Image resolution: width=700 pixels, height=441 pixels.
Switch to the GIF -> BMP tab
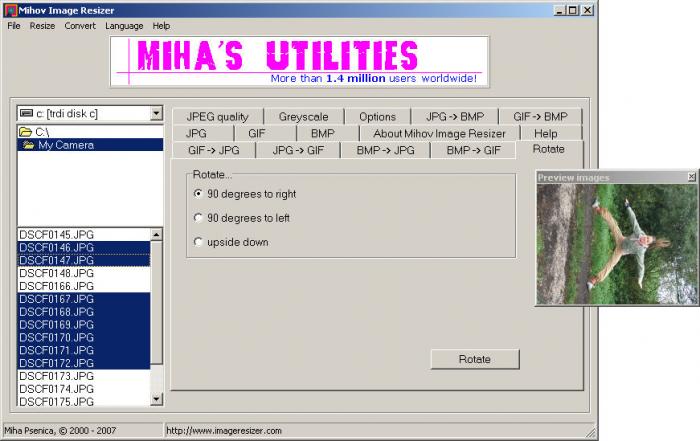[x=540, y=116]
